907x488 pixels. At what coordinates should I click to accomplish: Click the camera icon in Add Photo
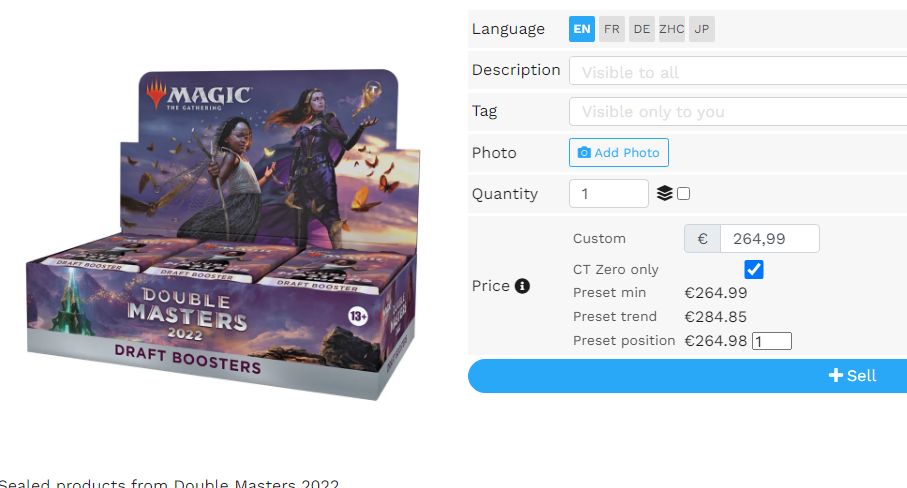pyautogui.click(x=584, y=153)
